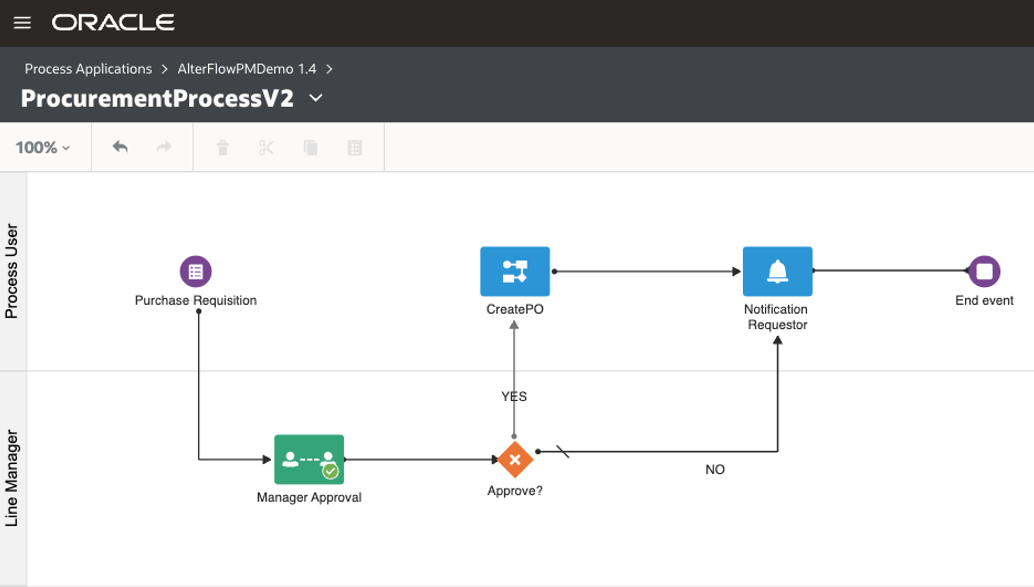The width and height of the screenshot is (1034, 587).
Task: Open the zoom level 100% dropdown
Action: click(42, 146)
